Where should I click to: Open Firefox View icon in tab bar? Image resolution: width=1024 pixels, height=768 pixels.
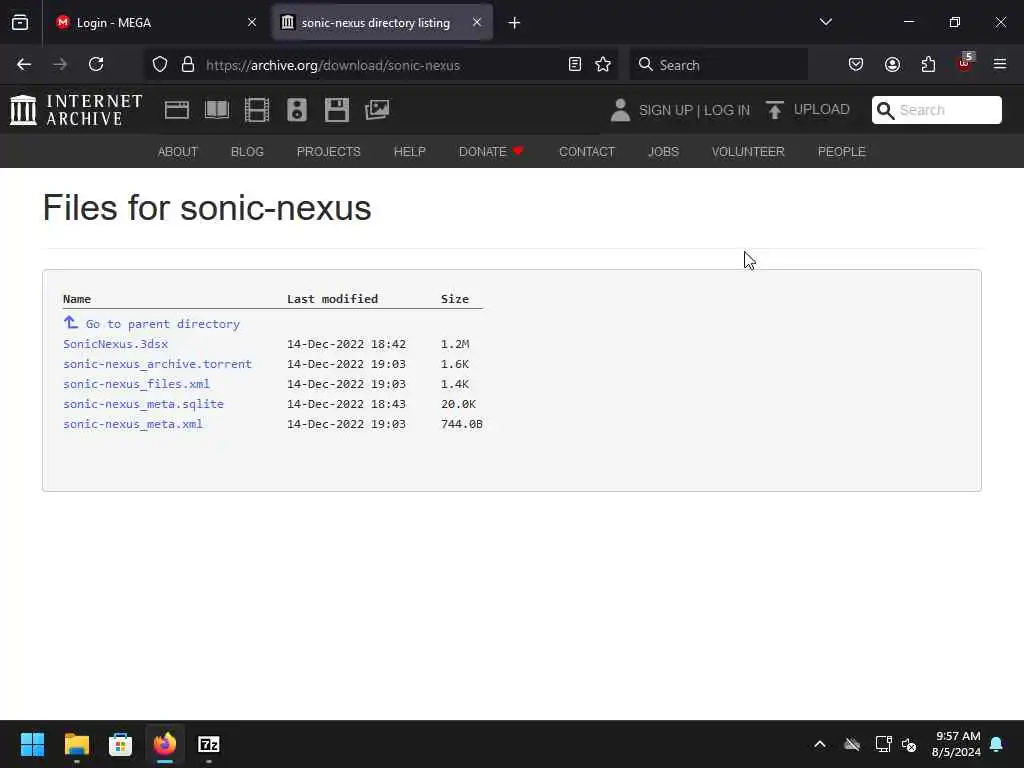(x=20, y=22)
